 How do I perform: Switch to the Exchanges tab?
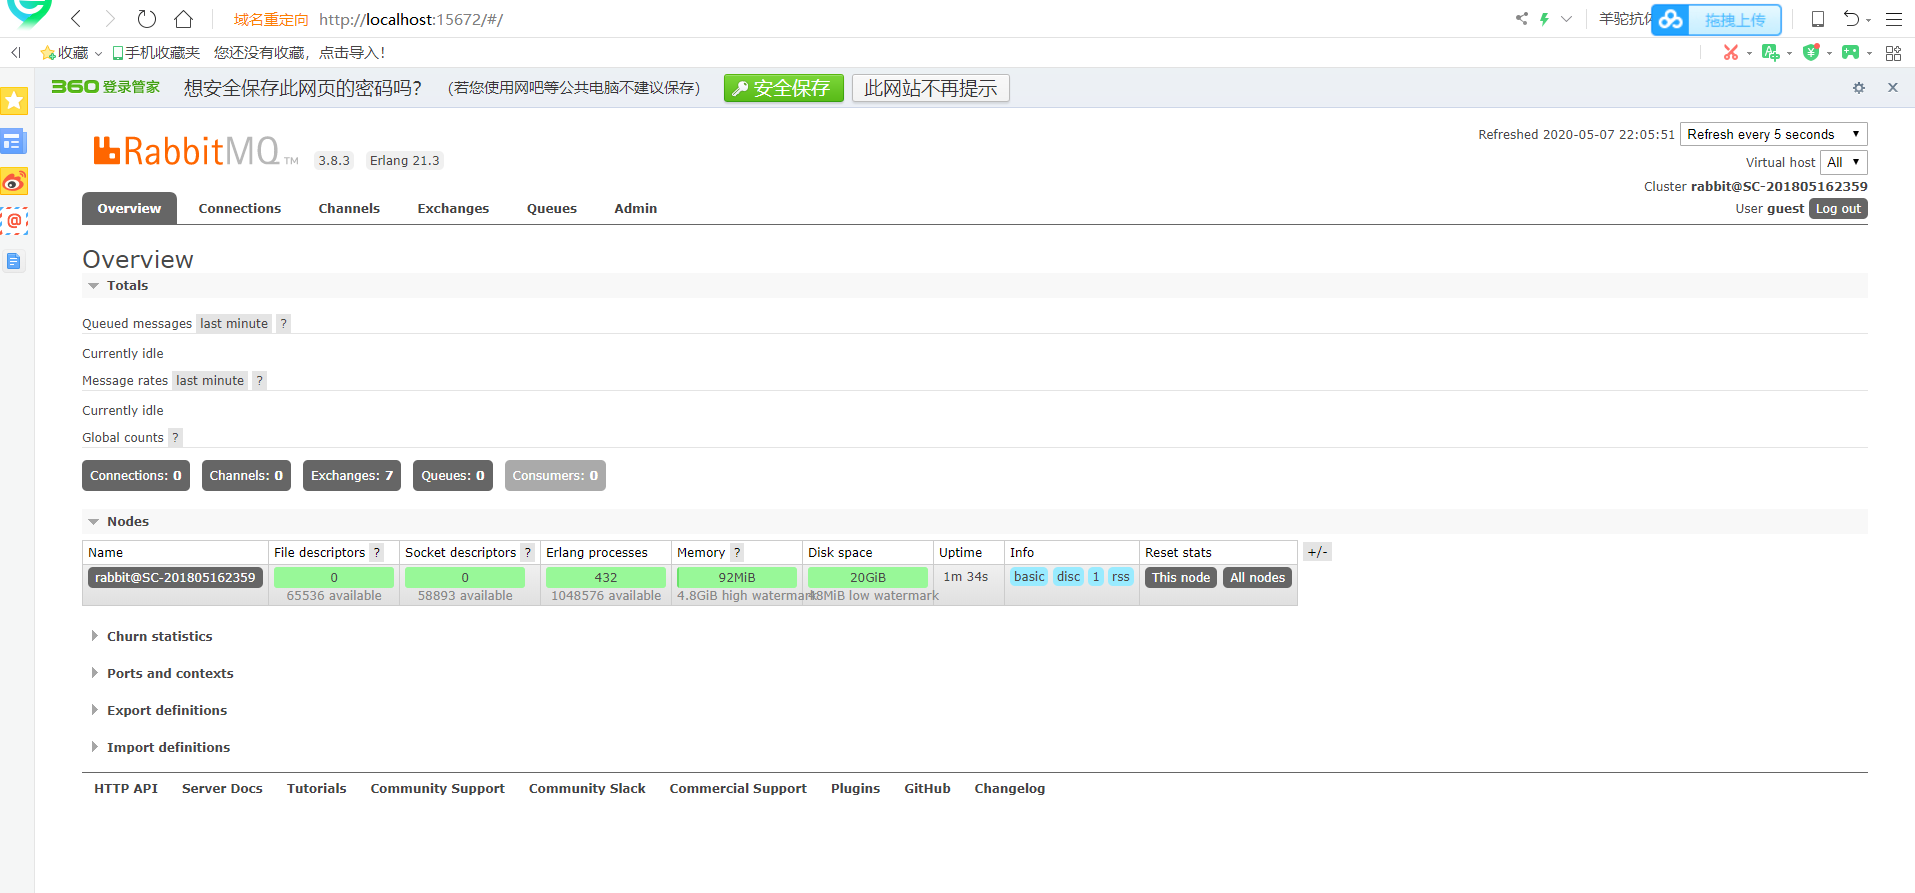(x=453, y=208)
